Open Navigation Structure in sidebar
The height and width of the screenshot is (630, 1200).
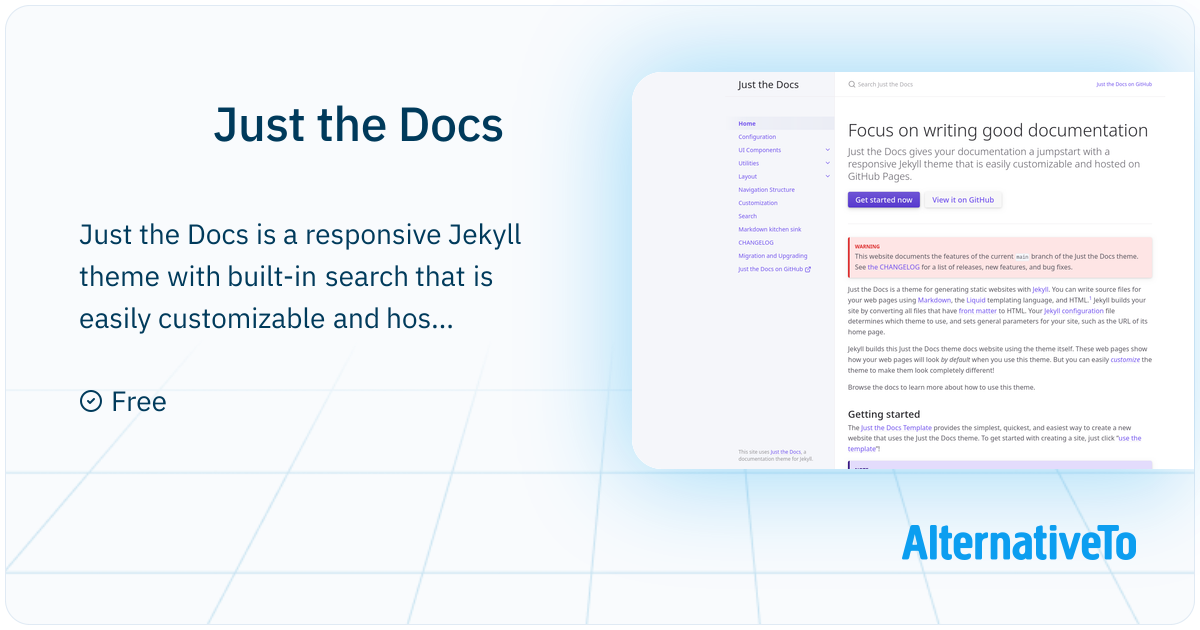pyautogui.click(x=767, y=190)
